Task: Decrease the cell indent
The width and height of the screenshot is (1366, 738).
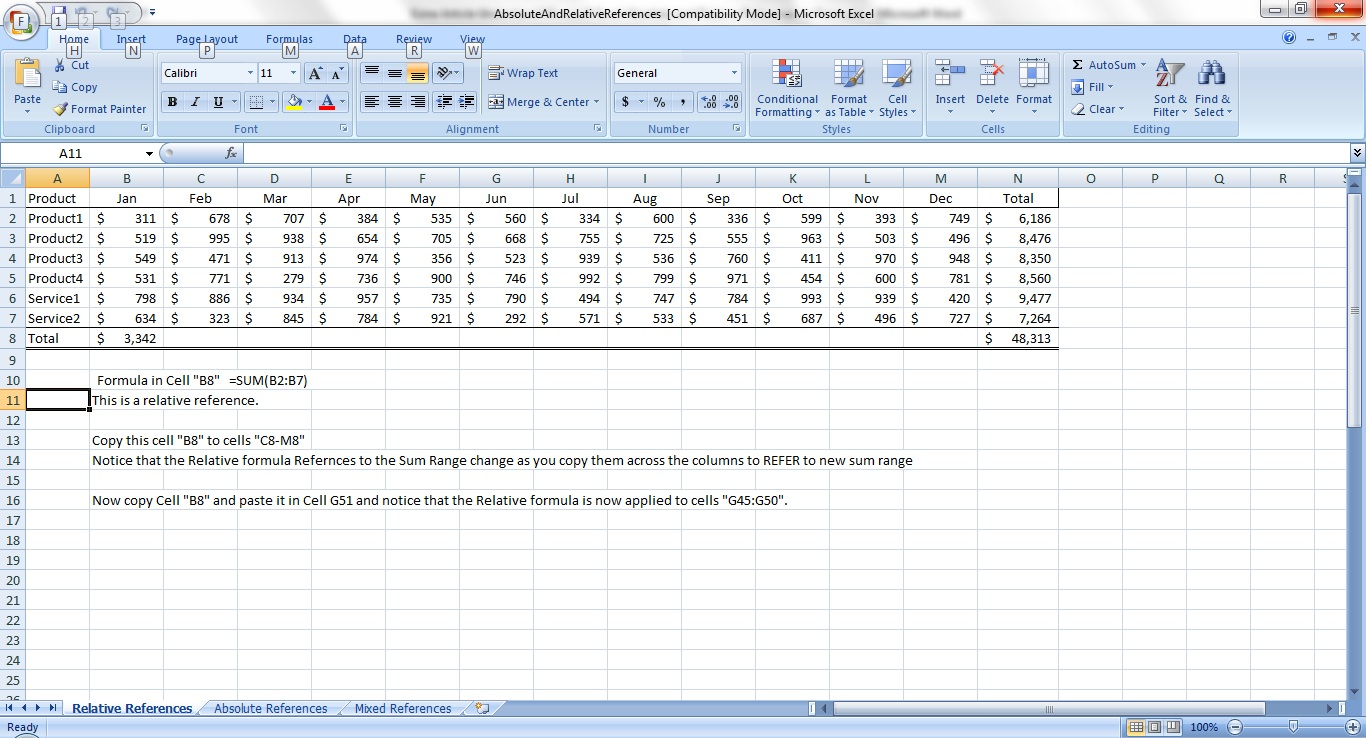Action: tap(444, 102)
